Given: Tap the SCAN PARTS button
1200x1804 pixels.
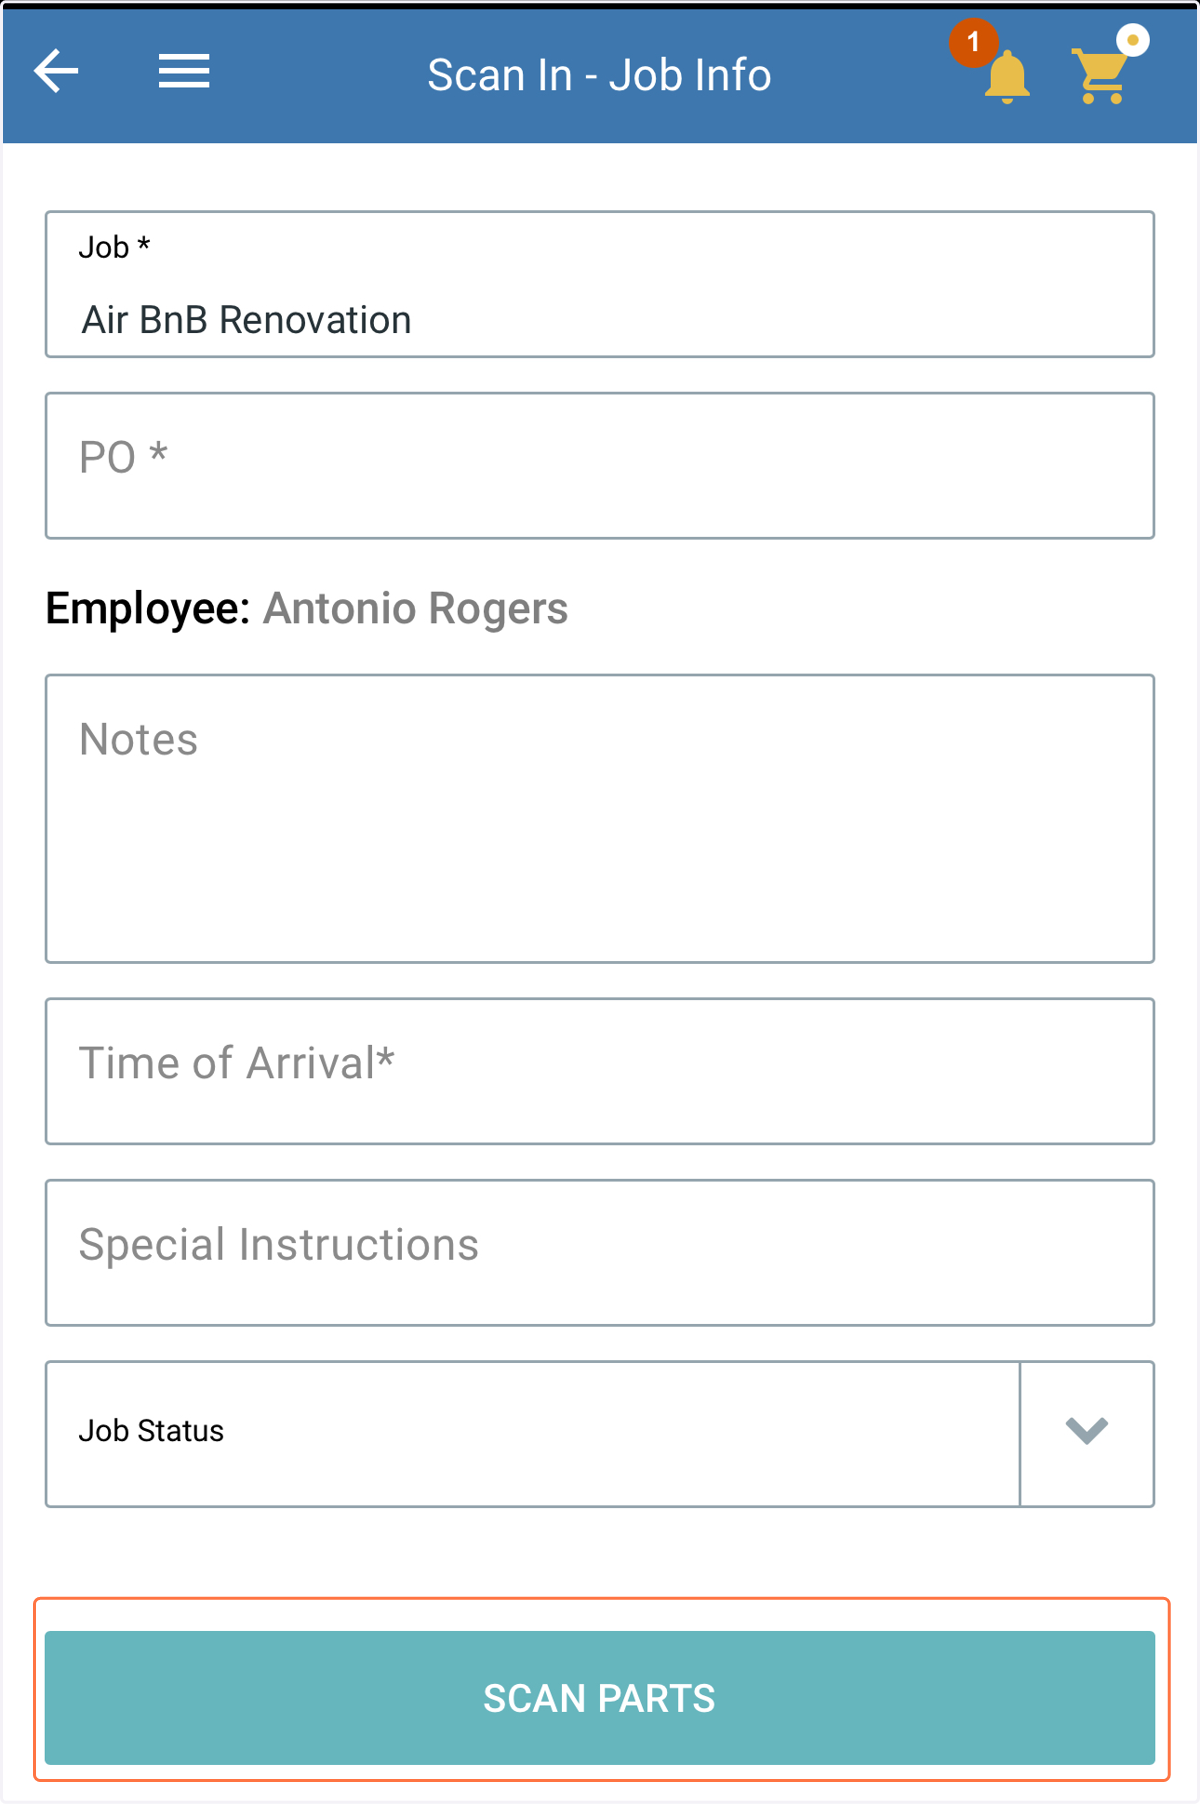Looking at the screenshot, I should click(x=600, y=1698).
